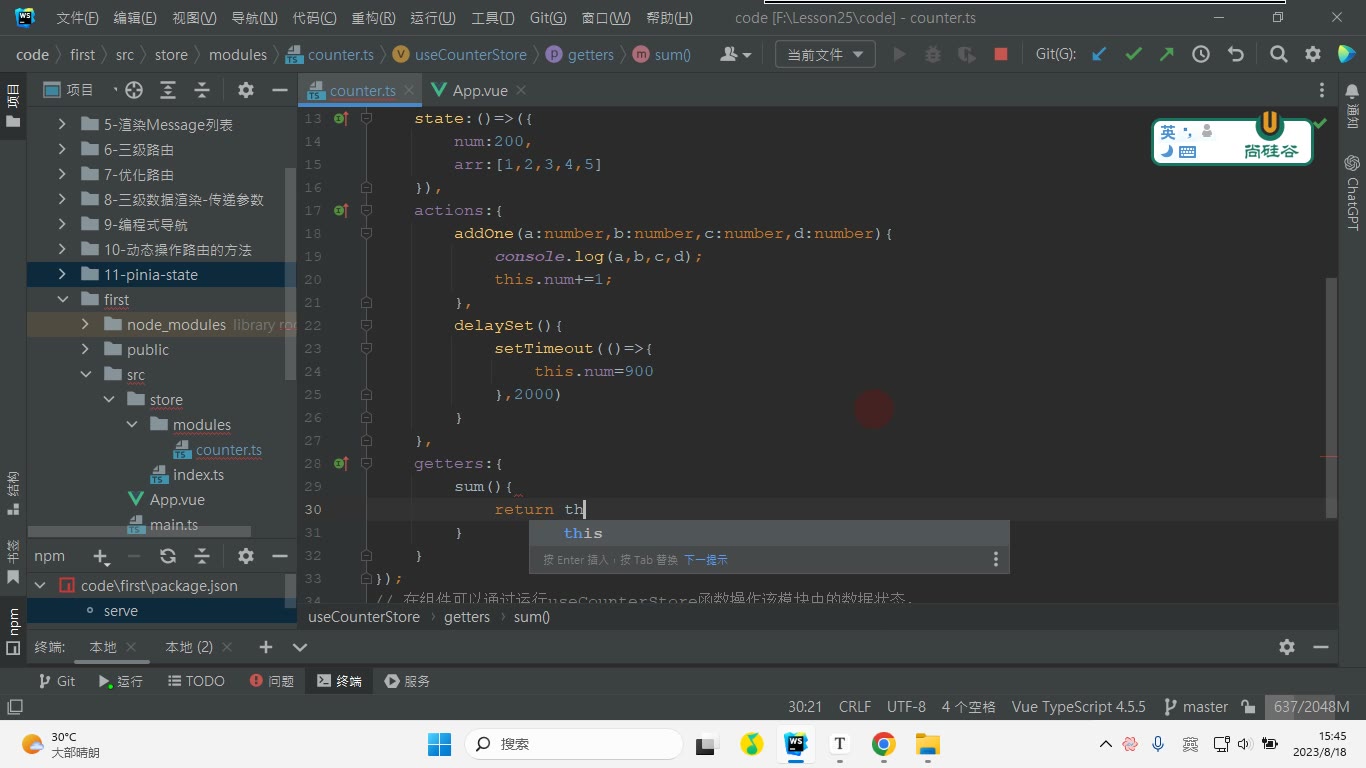Open Google Chrome from the taskbar
This screenshot has height=768, width=1366.
[883, 744]
